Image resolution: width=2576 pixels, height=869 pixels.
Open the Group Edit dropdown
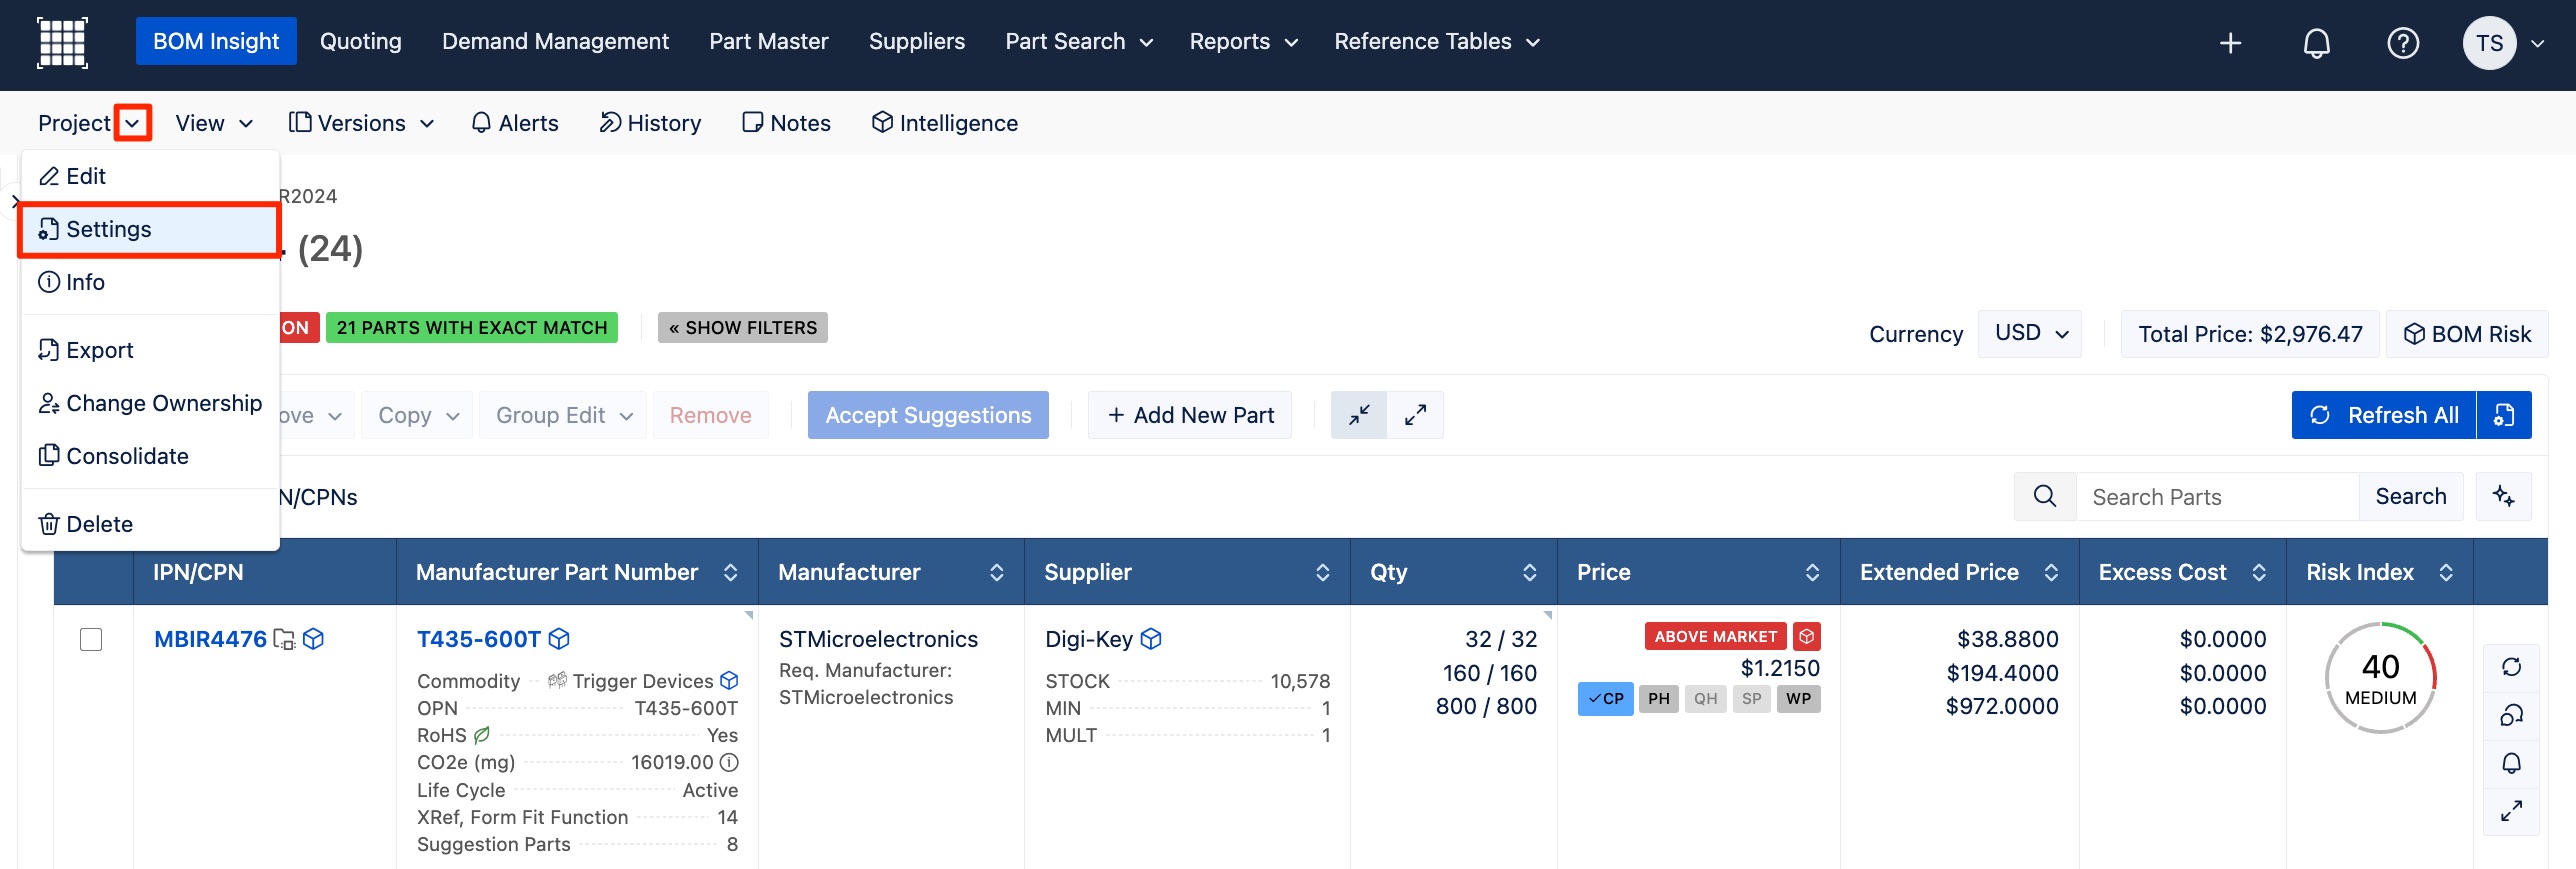pos(563,415)
